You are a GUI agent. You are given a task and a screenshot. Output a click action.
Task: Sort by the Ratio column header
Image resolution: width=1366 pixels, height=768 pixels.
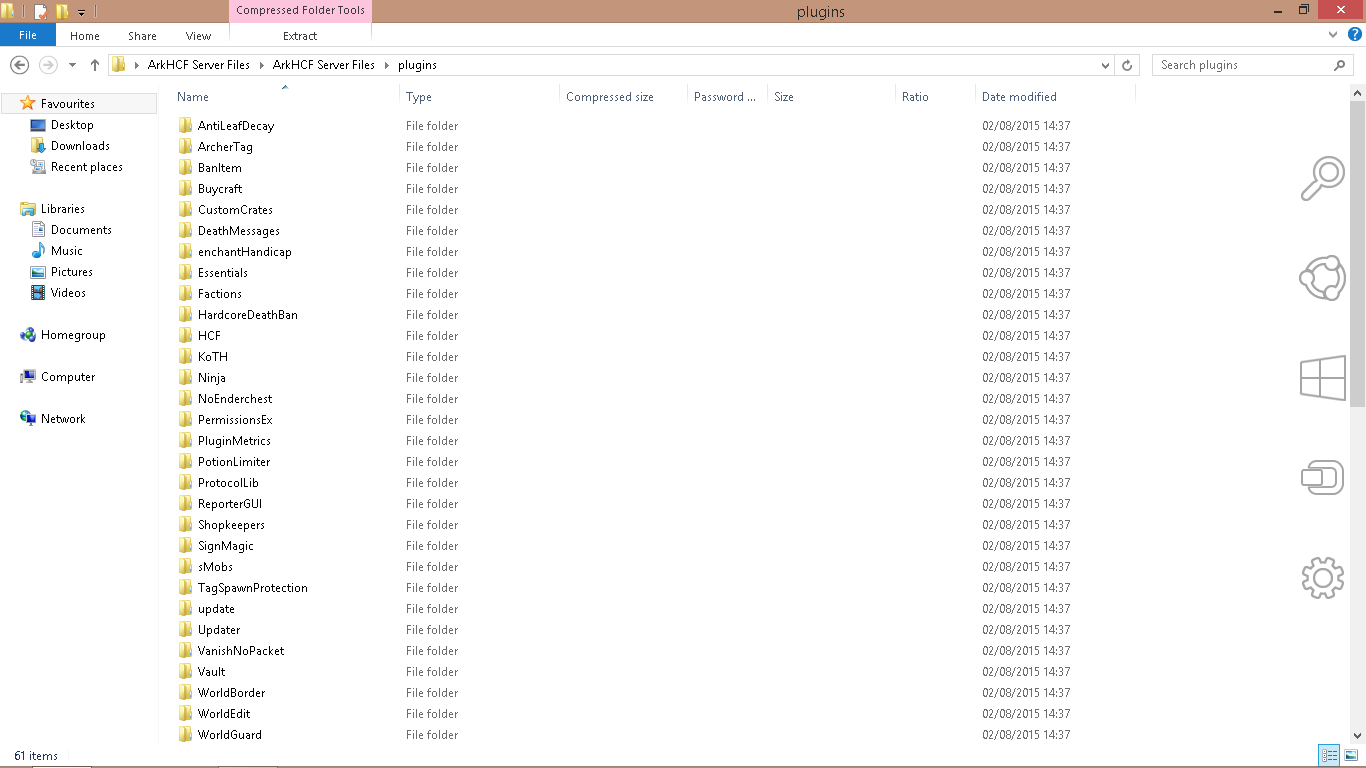click(x=915, y=97)
